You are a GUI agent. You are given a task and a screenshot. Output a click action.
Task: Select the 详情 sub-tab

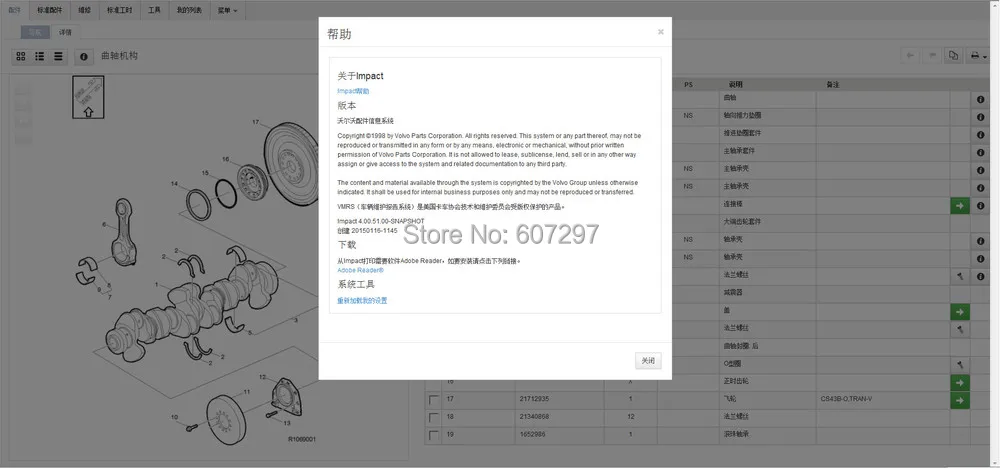pyautogui.click(x=65, y=32)
